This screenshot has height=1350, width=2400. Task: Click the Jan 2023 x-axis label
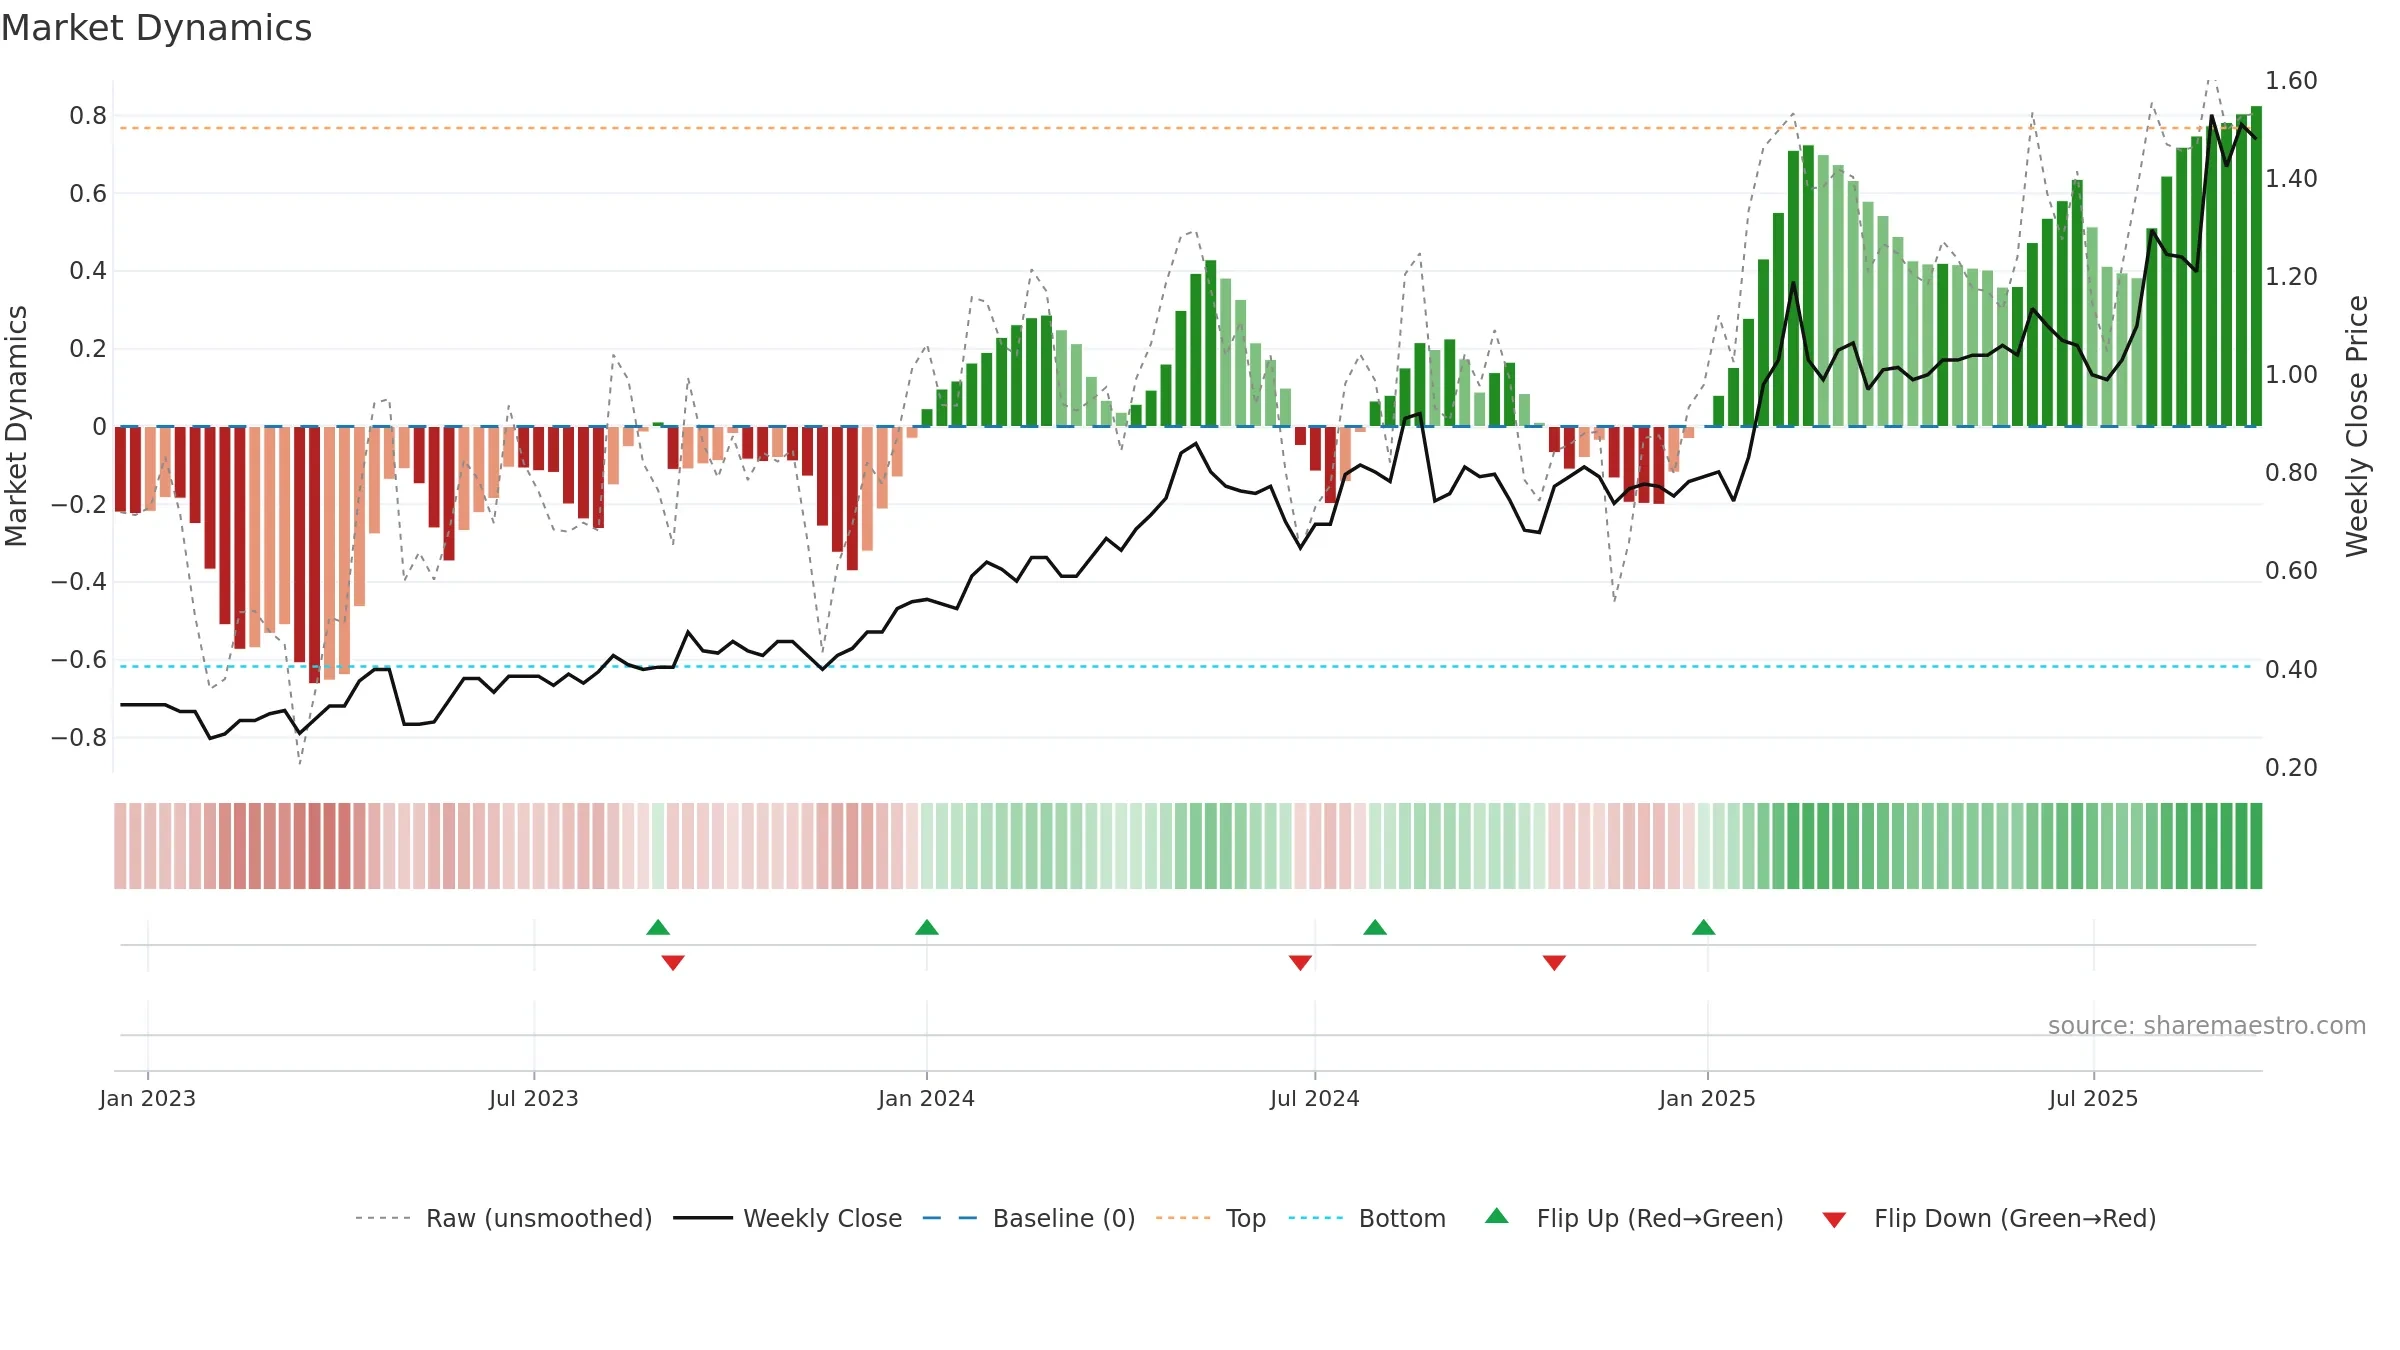[148, 1098]
